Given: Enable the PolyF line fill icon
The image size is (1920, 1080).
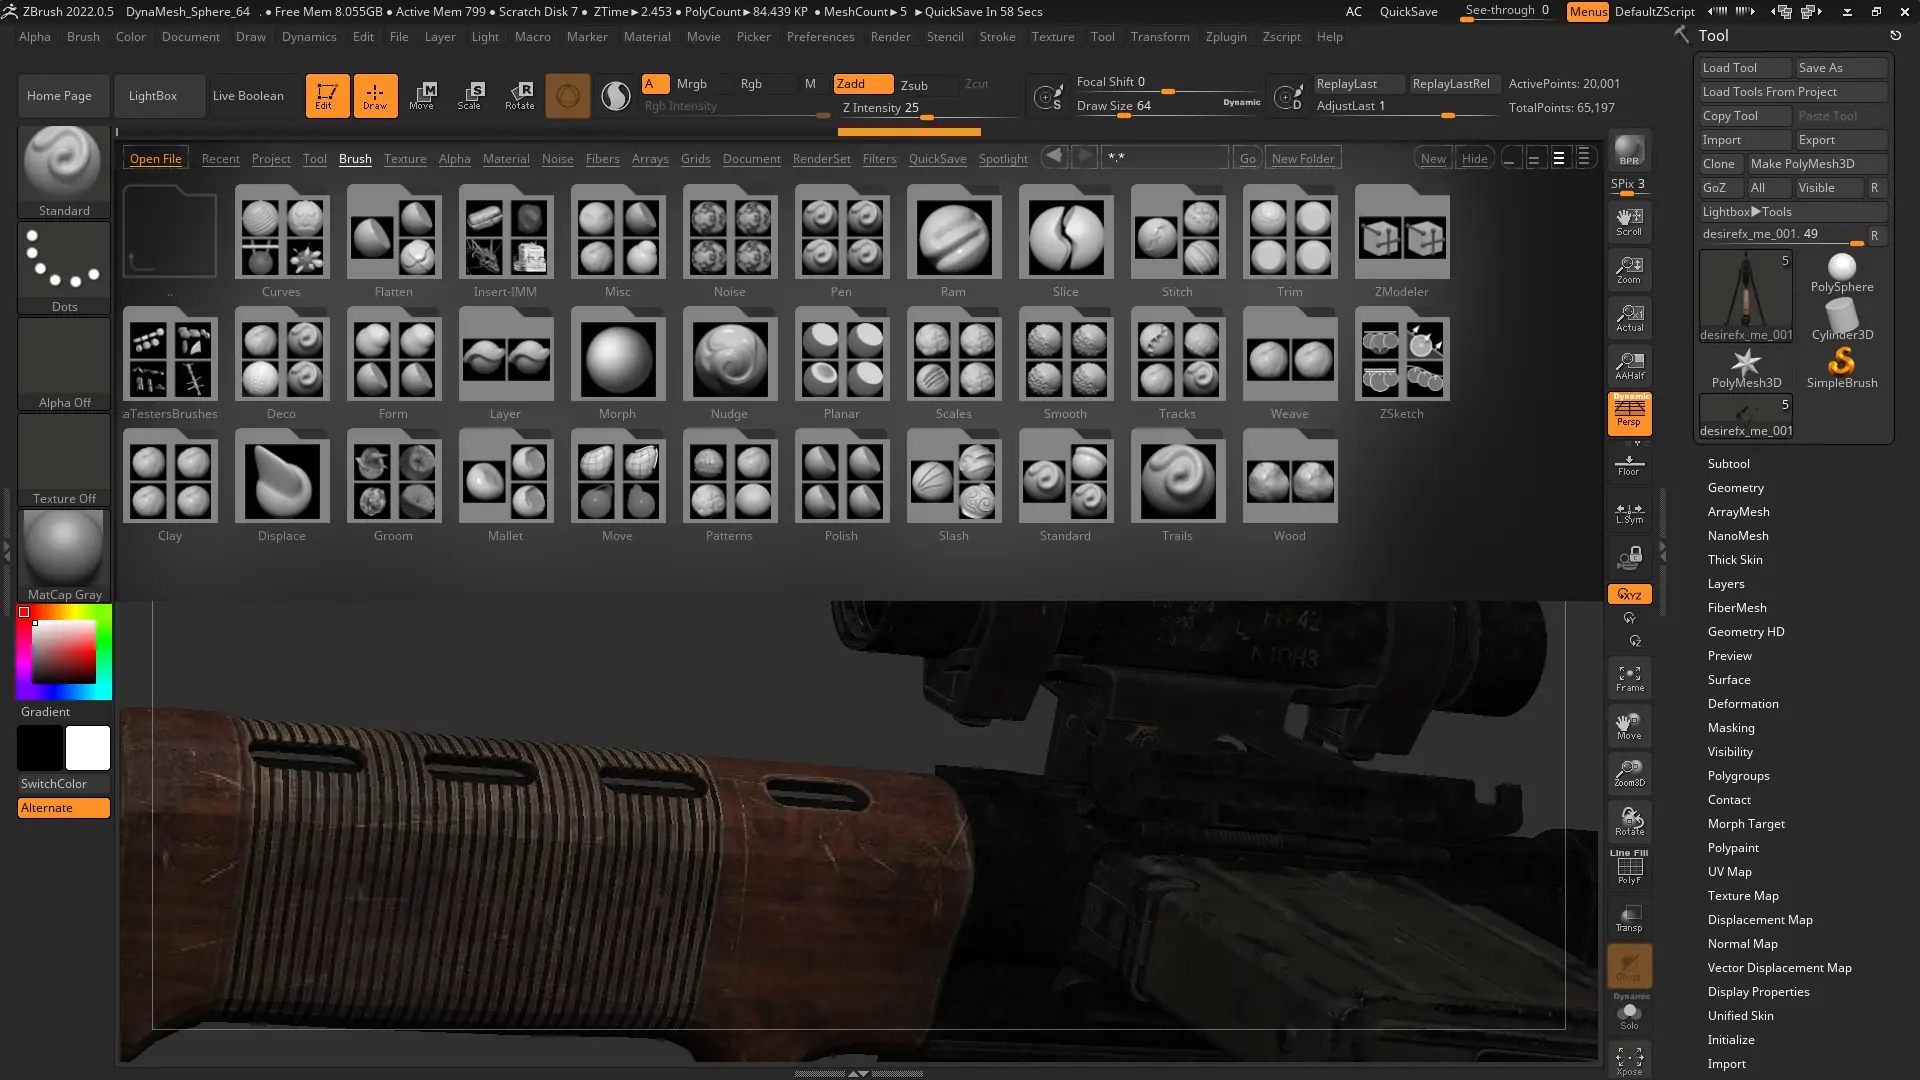Looking at the screenshot, I should (x=1629, y=868).
